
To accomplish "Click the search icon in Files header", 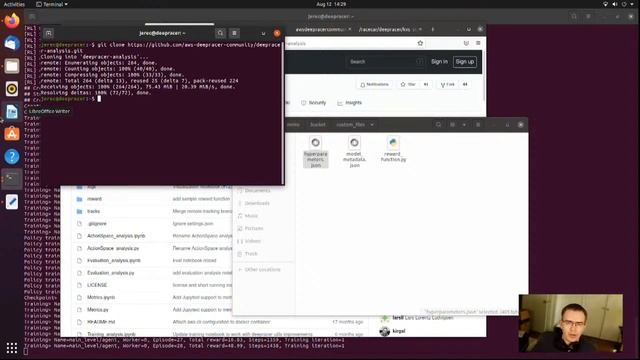I will (x=438, y=124).
